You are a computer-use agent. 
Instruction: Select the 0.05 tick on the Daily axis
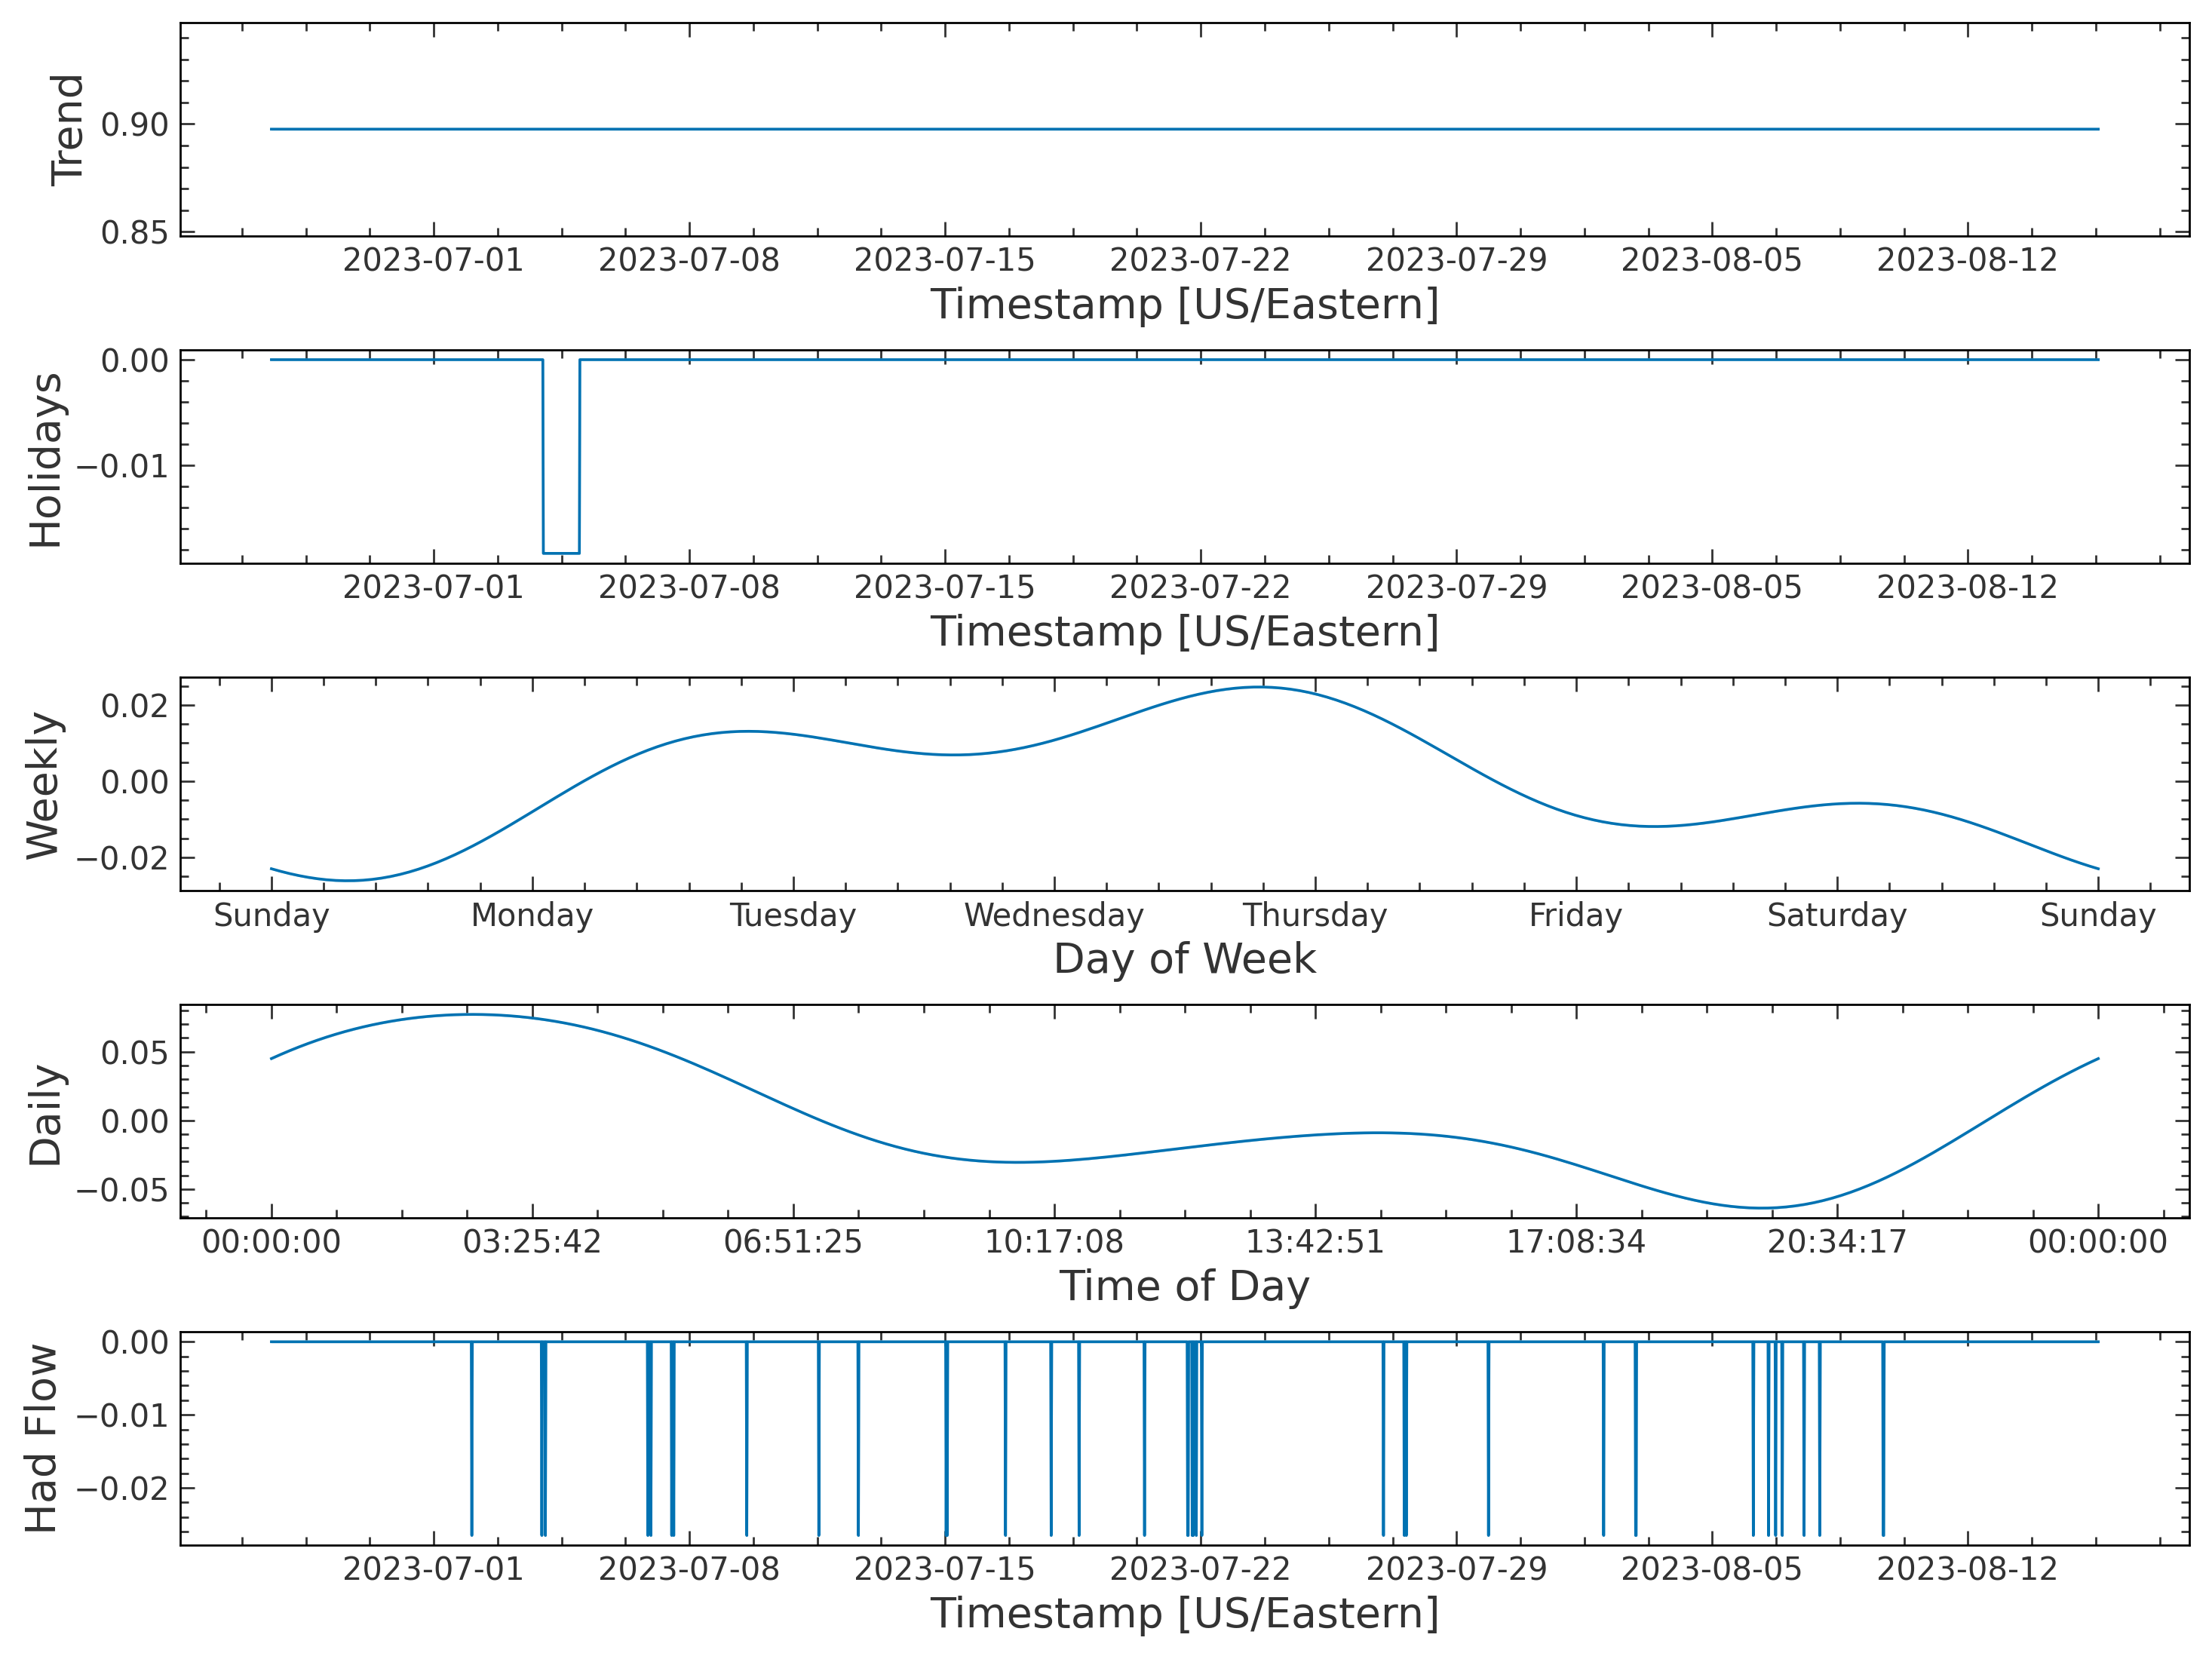point(135,1053)
